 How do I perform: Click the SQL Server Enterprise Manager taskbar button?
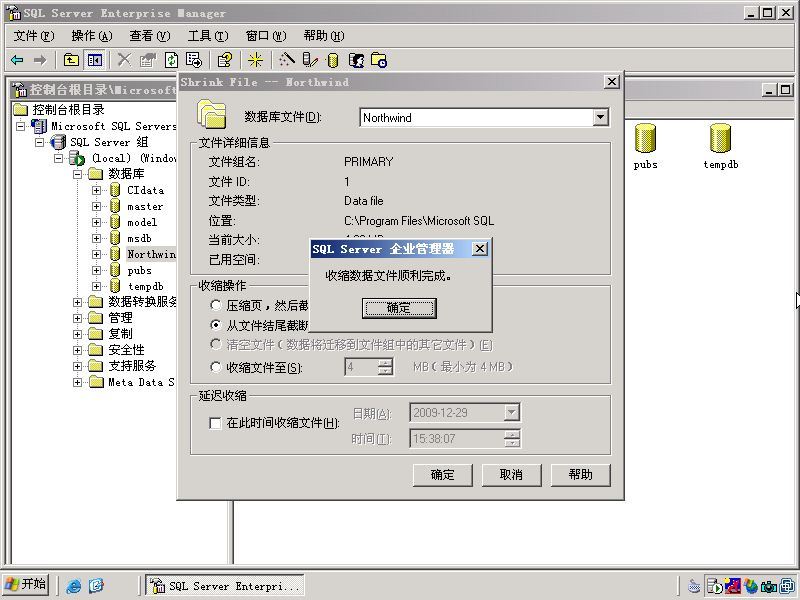(224, 586)
